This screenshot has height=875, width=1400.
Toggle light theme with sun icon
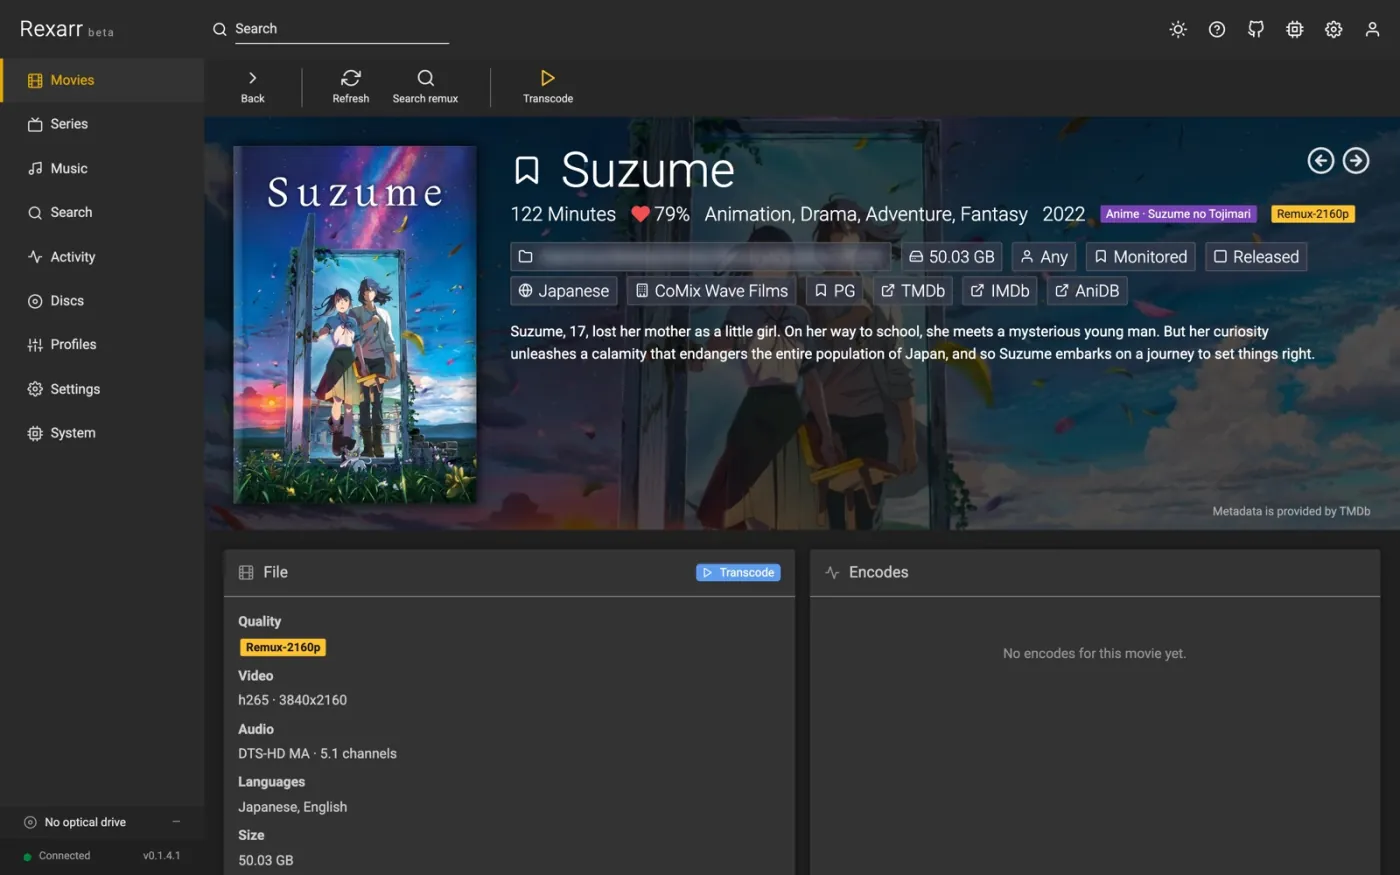(1178, 29)
